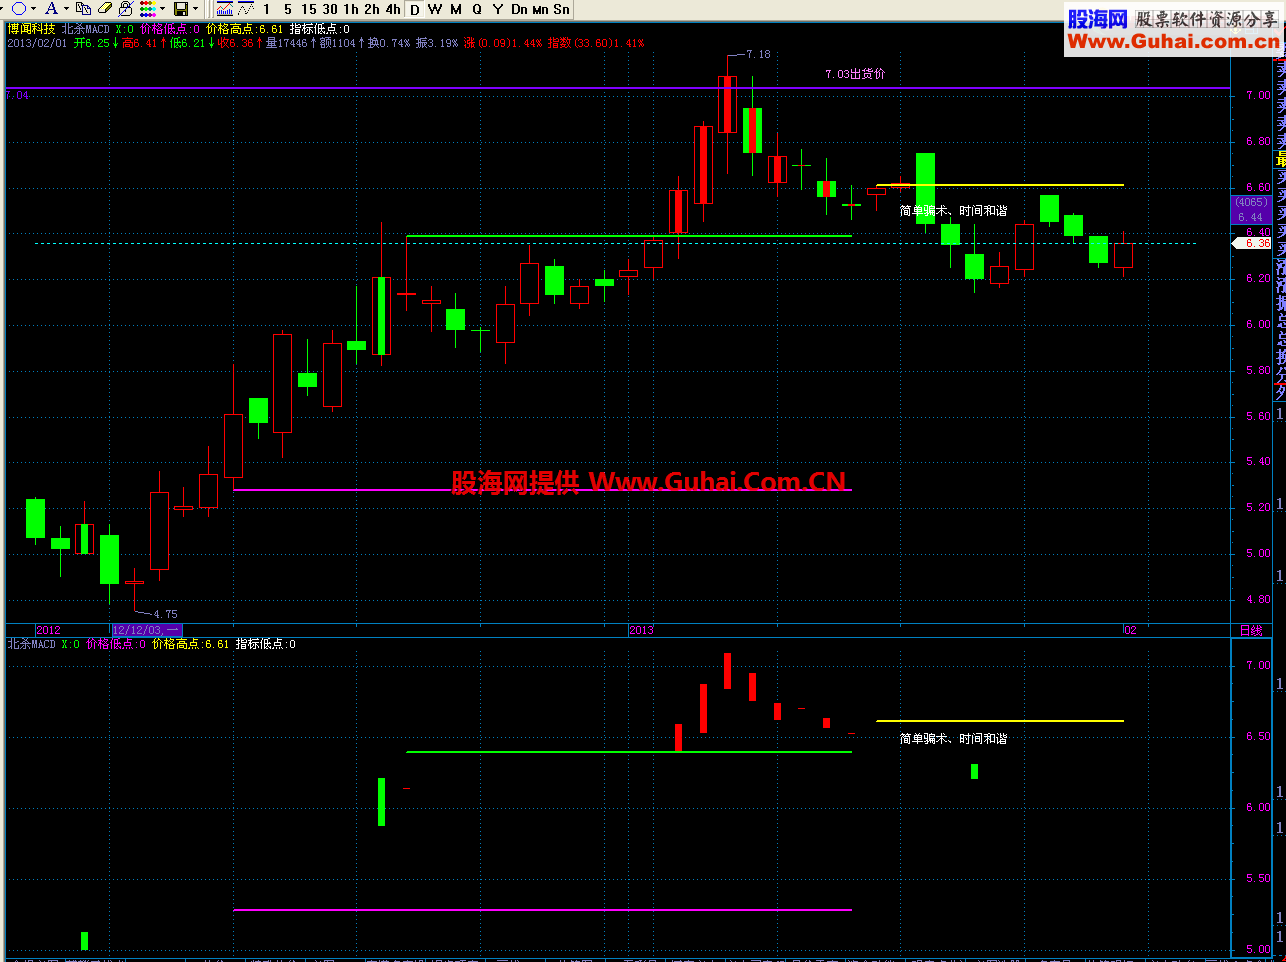Toggle the lock drawings icon
Screen dimensions: 1286x962
click(126, 9)
